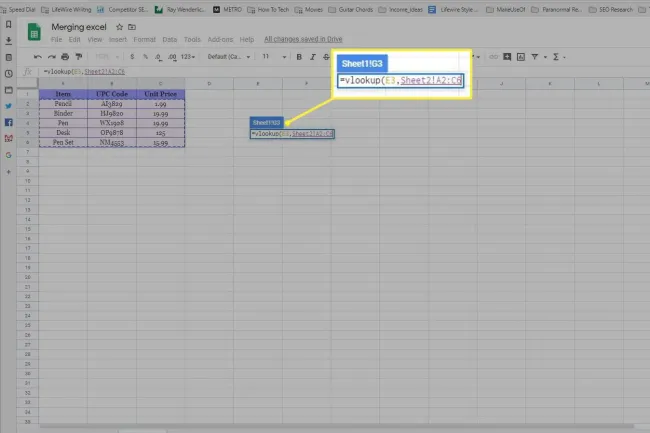The height and width of the screenshot is (433, 650).
Task: Open the SEO Research bookmark folder
Action: [x=611, y=9]
